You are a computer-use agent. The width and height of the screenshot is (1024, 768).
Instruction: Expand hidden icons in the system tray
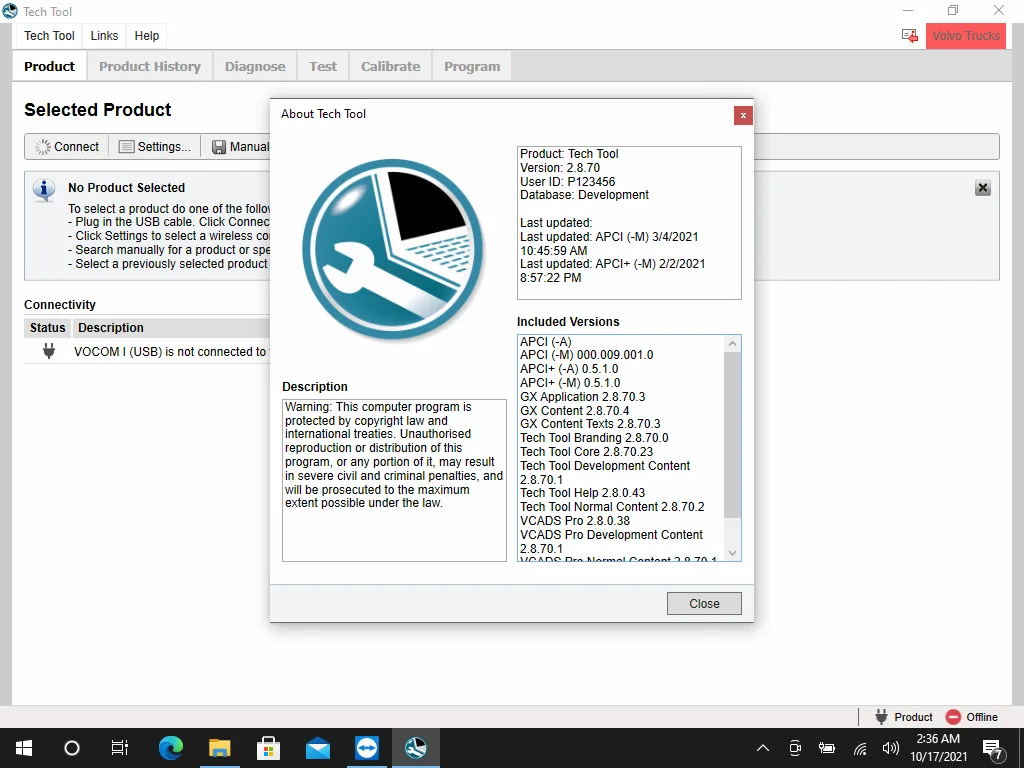click(x=762, y=747)
